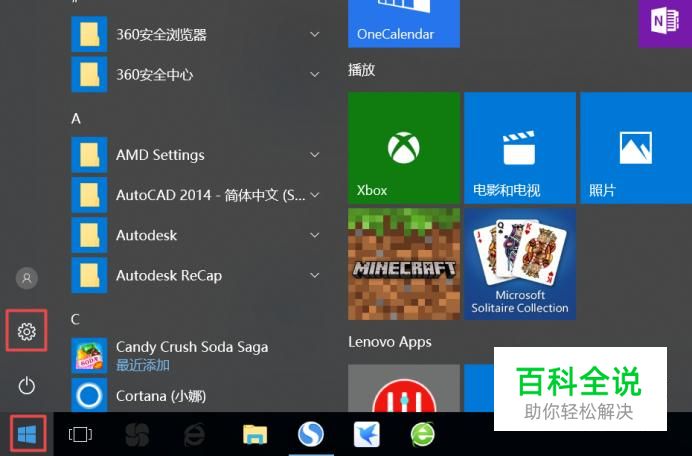Open Sogou browser taskbar icon
This screenshot has width=692, height=456.
[x=311, y=434]
